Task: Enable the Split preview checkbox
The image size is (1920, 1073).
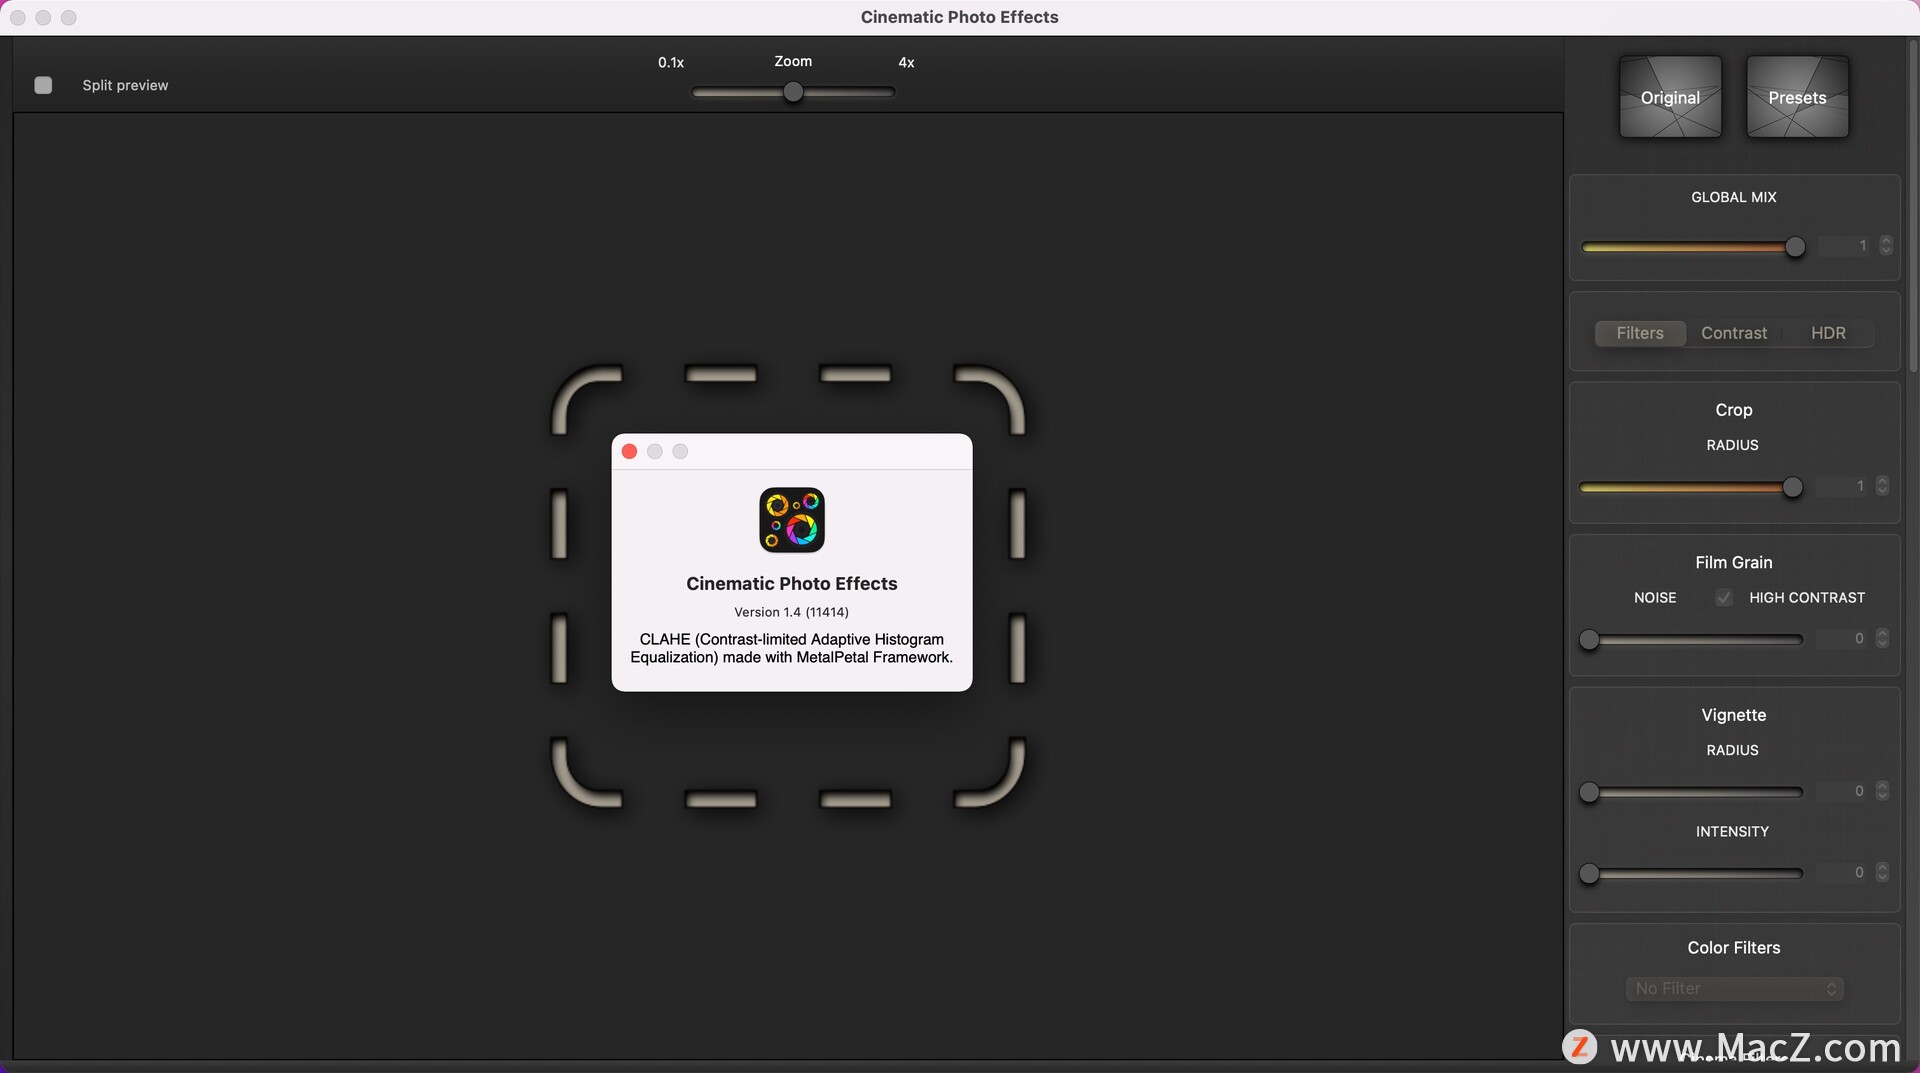Action: coord(43,85)
